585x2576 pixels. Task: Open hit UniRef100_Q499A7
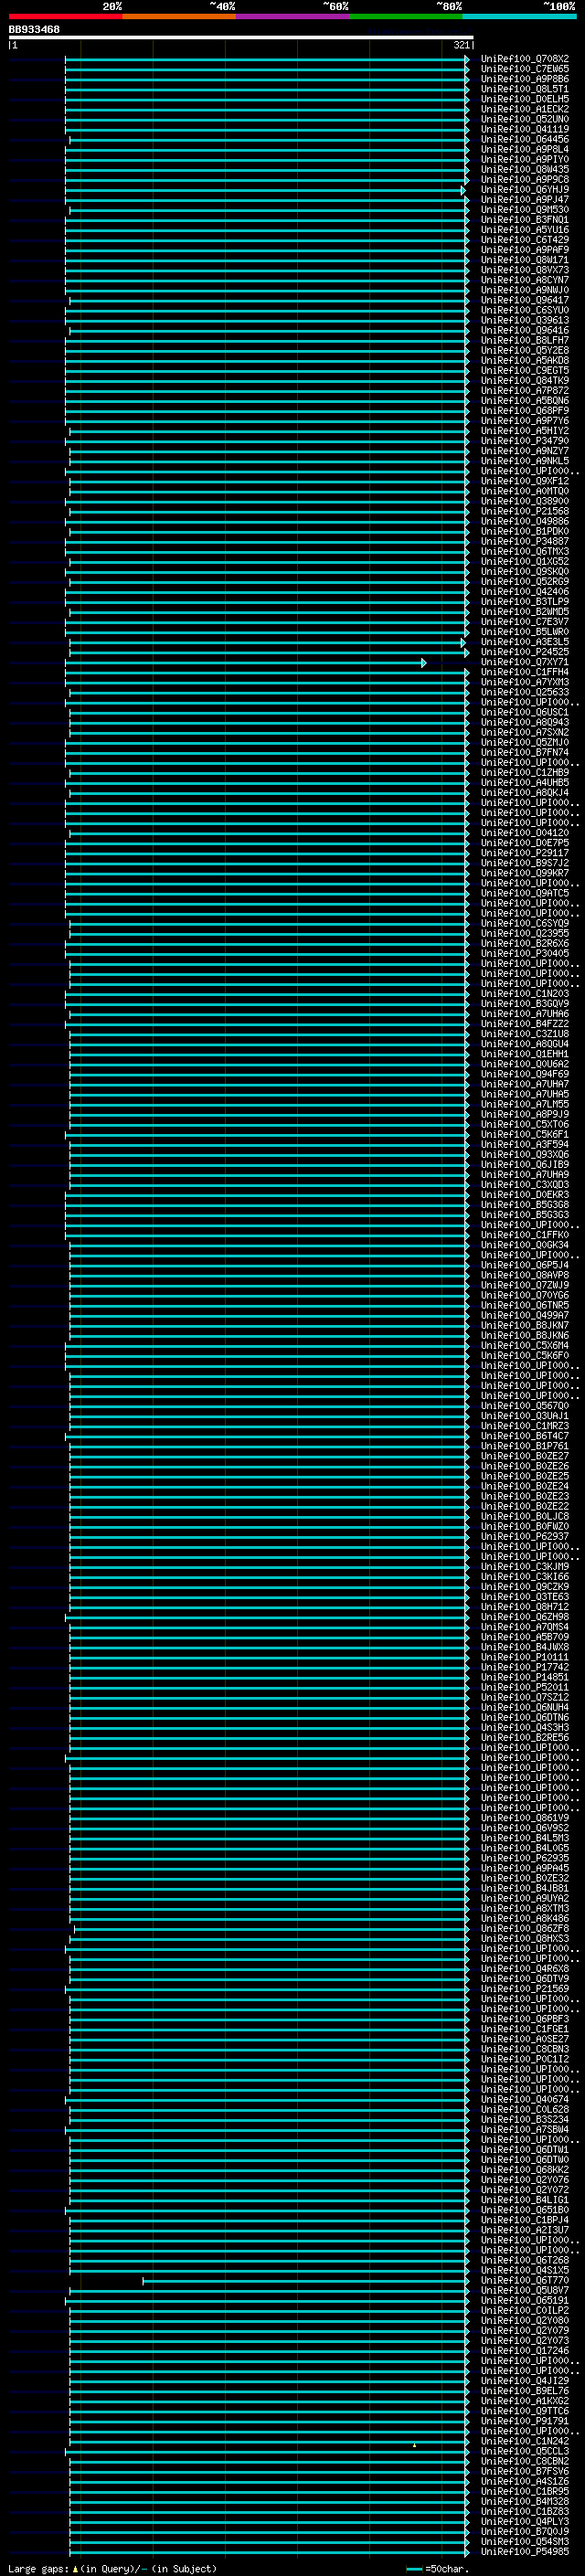(525, 1316)
